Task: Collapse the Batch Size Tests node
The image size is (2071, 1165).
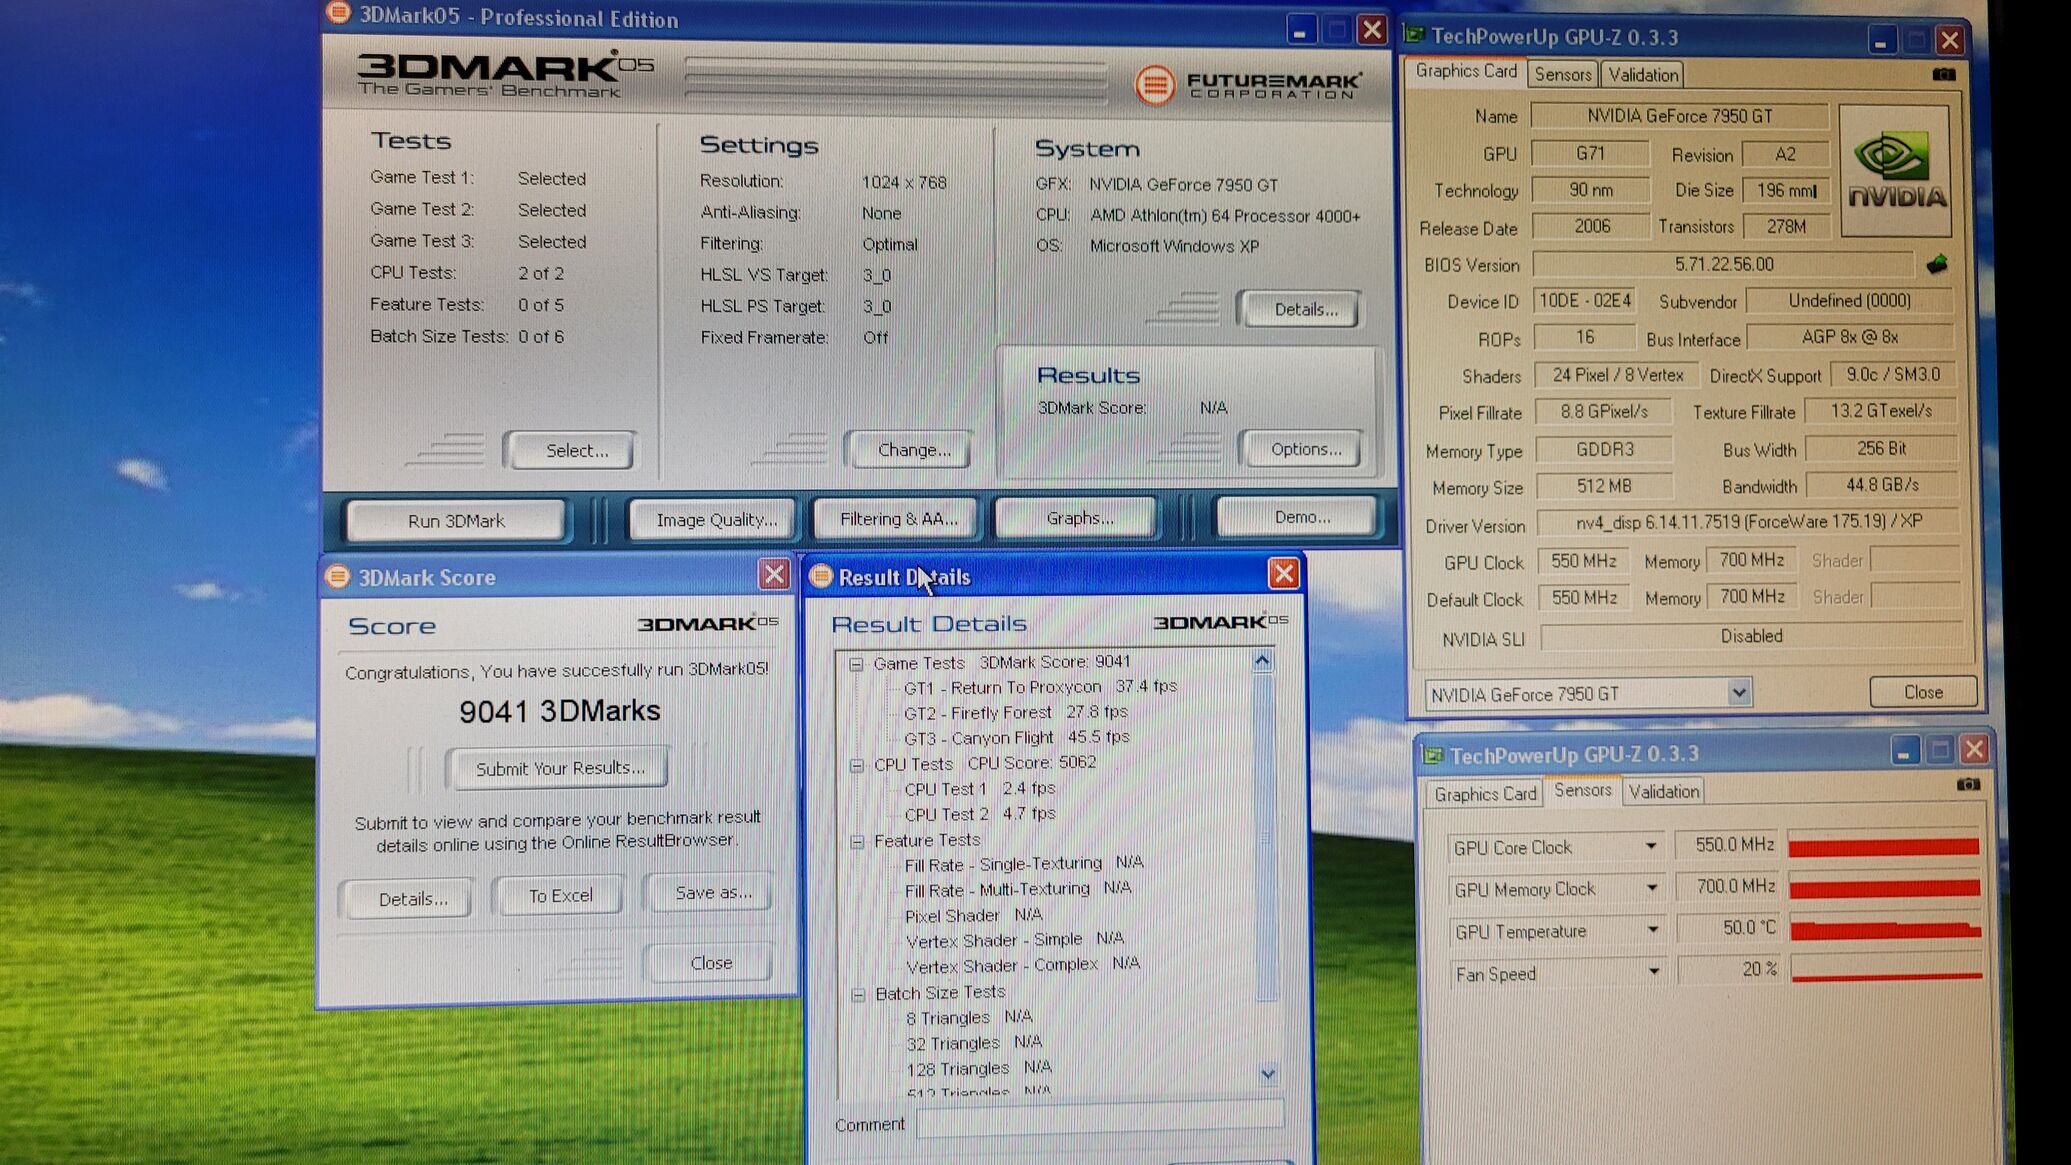Action: pos(858,994)
